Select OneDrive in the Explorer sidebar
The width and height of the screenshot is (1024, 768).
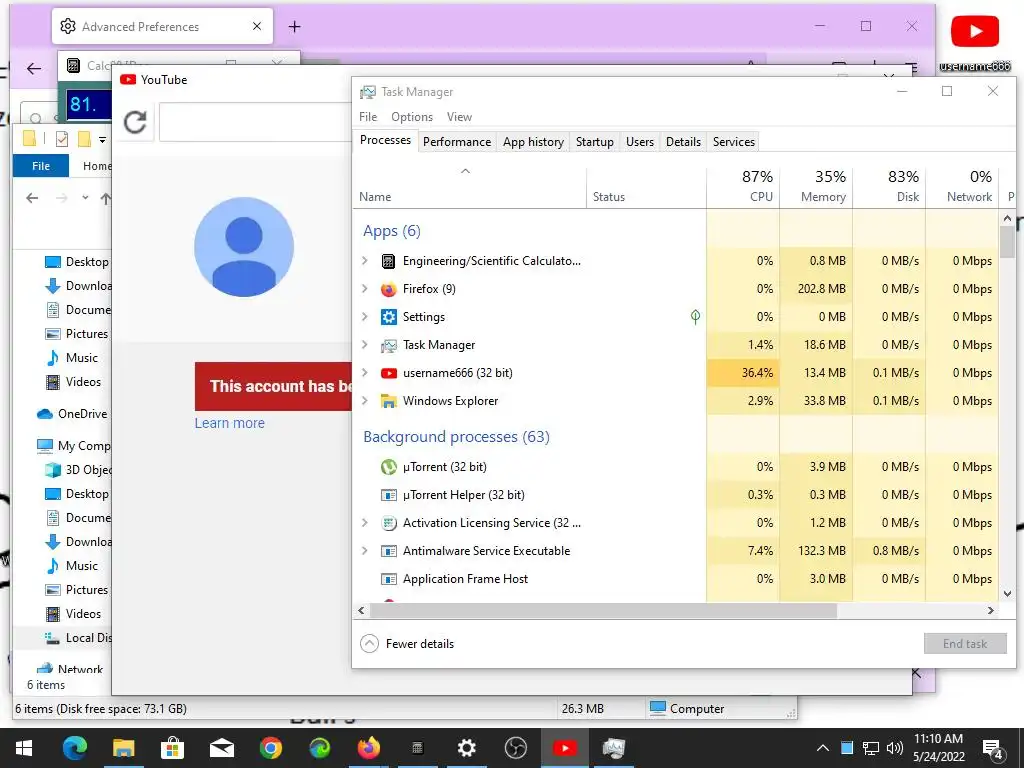72,413
